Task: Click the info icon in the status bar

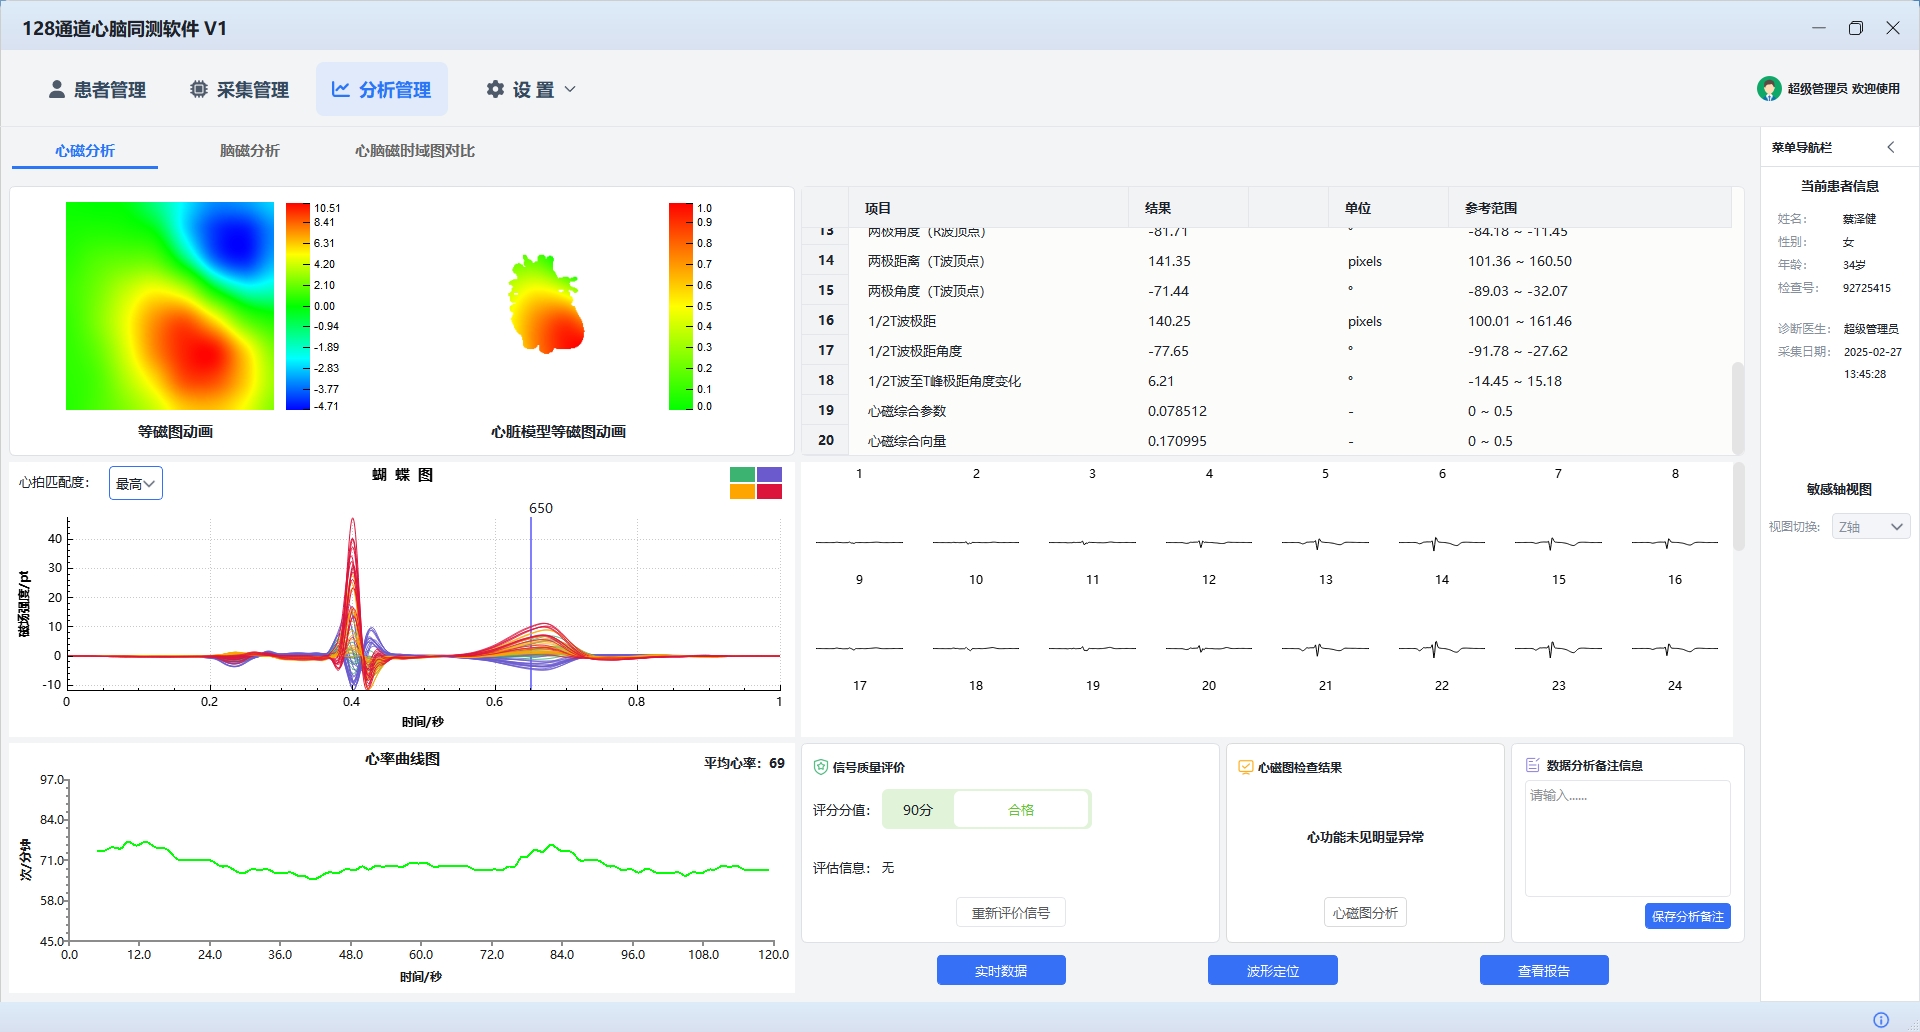Action: coord(1881,1020)
